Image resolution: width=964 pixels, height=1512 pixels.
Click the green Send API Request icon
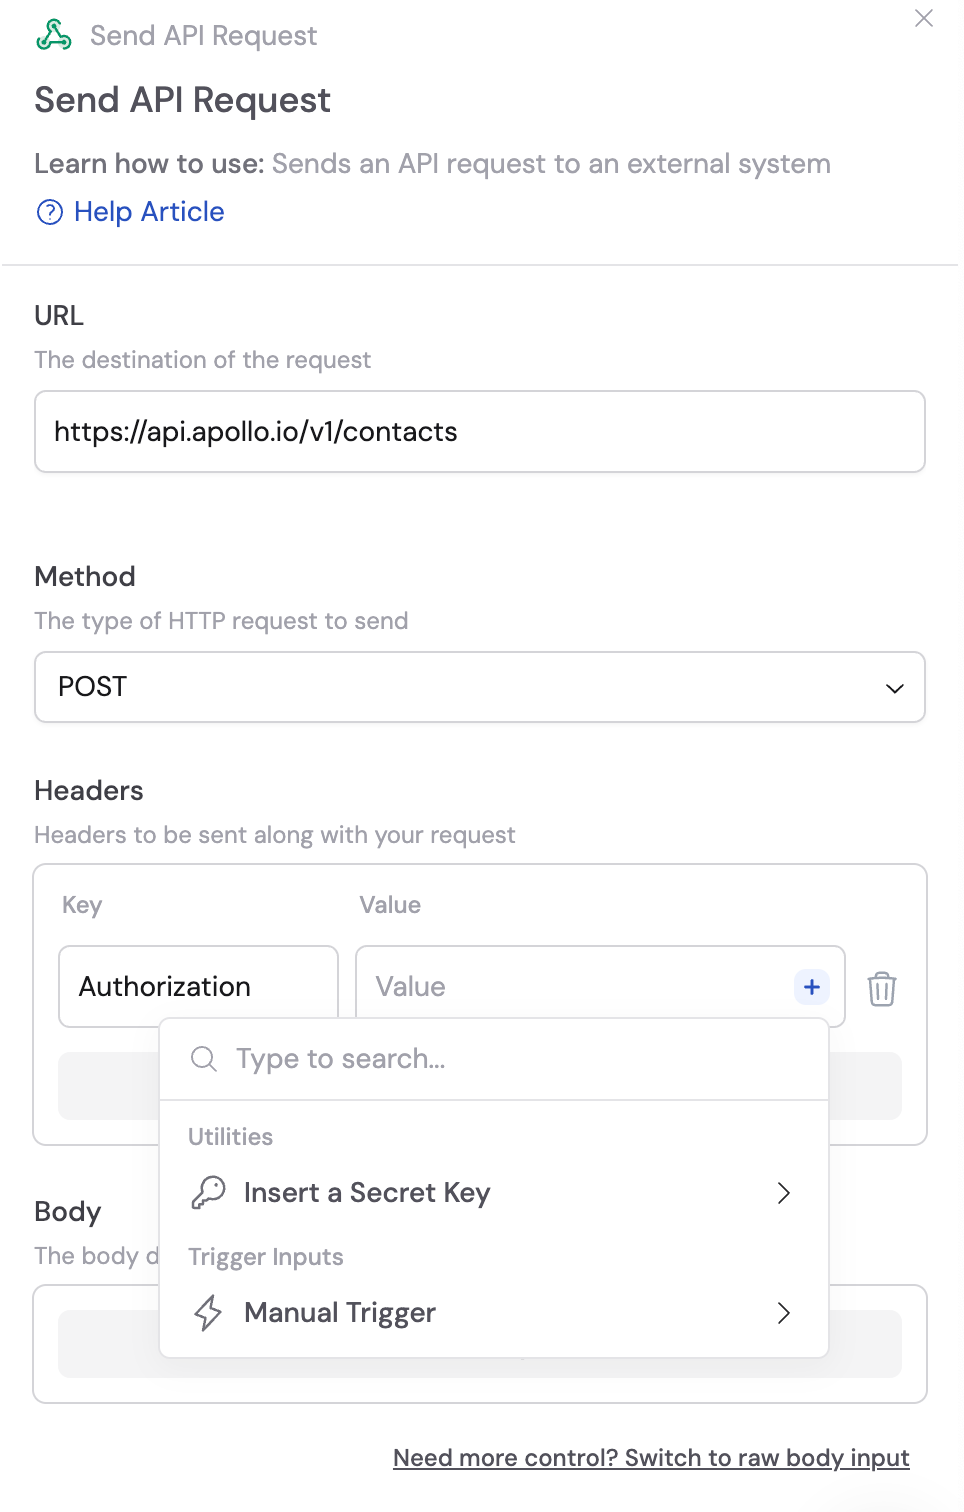coord(54,35)
